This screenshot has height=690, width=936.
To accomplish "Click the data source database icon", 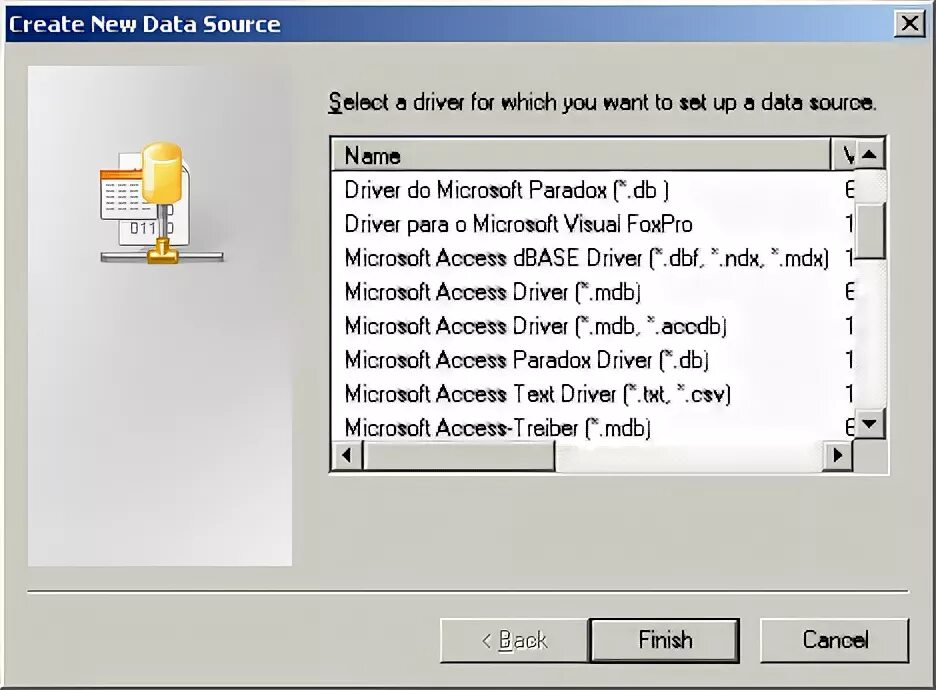I will pos(162,203).
